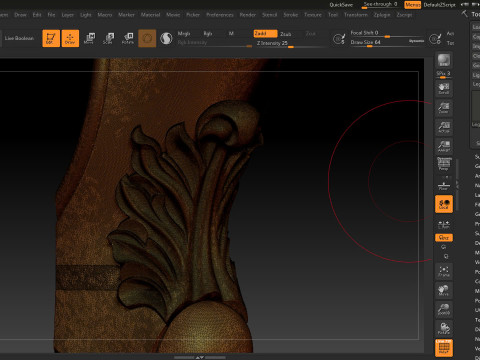Select the Z rotation axis icon below Qxyz
Screen dimensions: 480x360
(x=446, y=256)
